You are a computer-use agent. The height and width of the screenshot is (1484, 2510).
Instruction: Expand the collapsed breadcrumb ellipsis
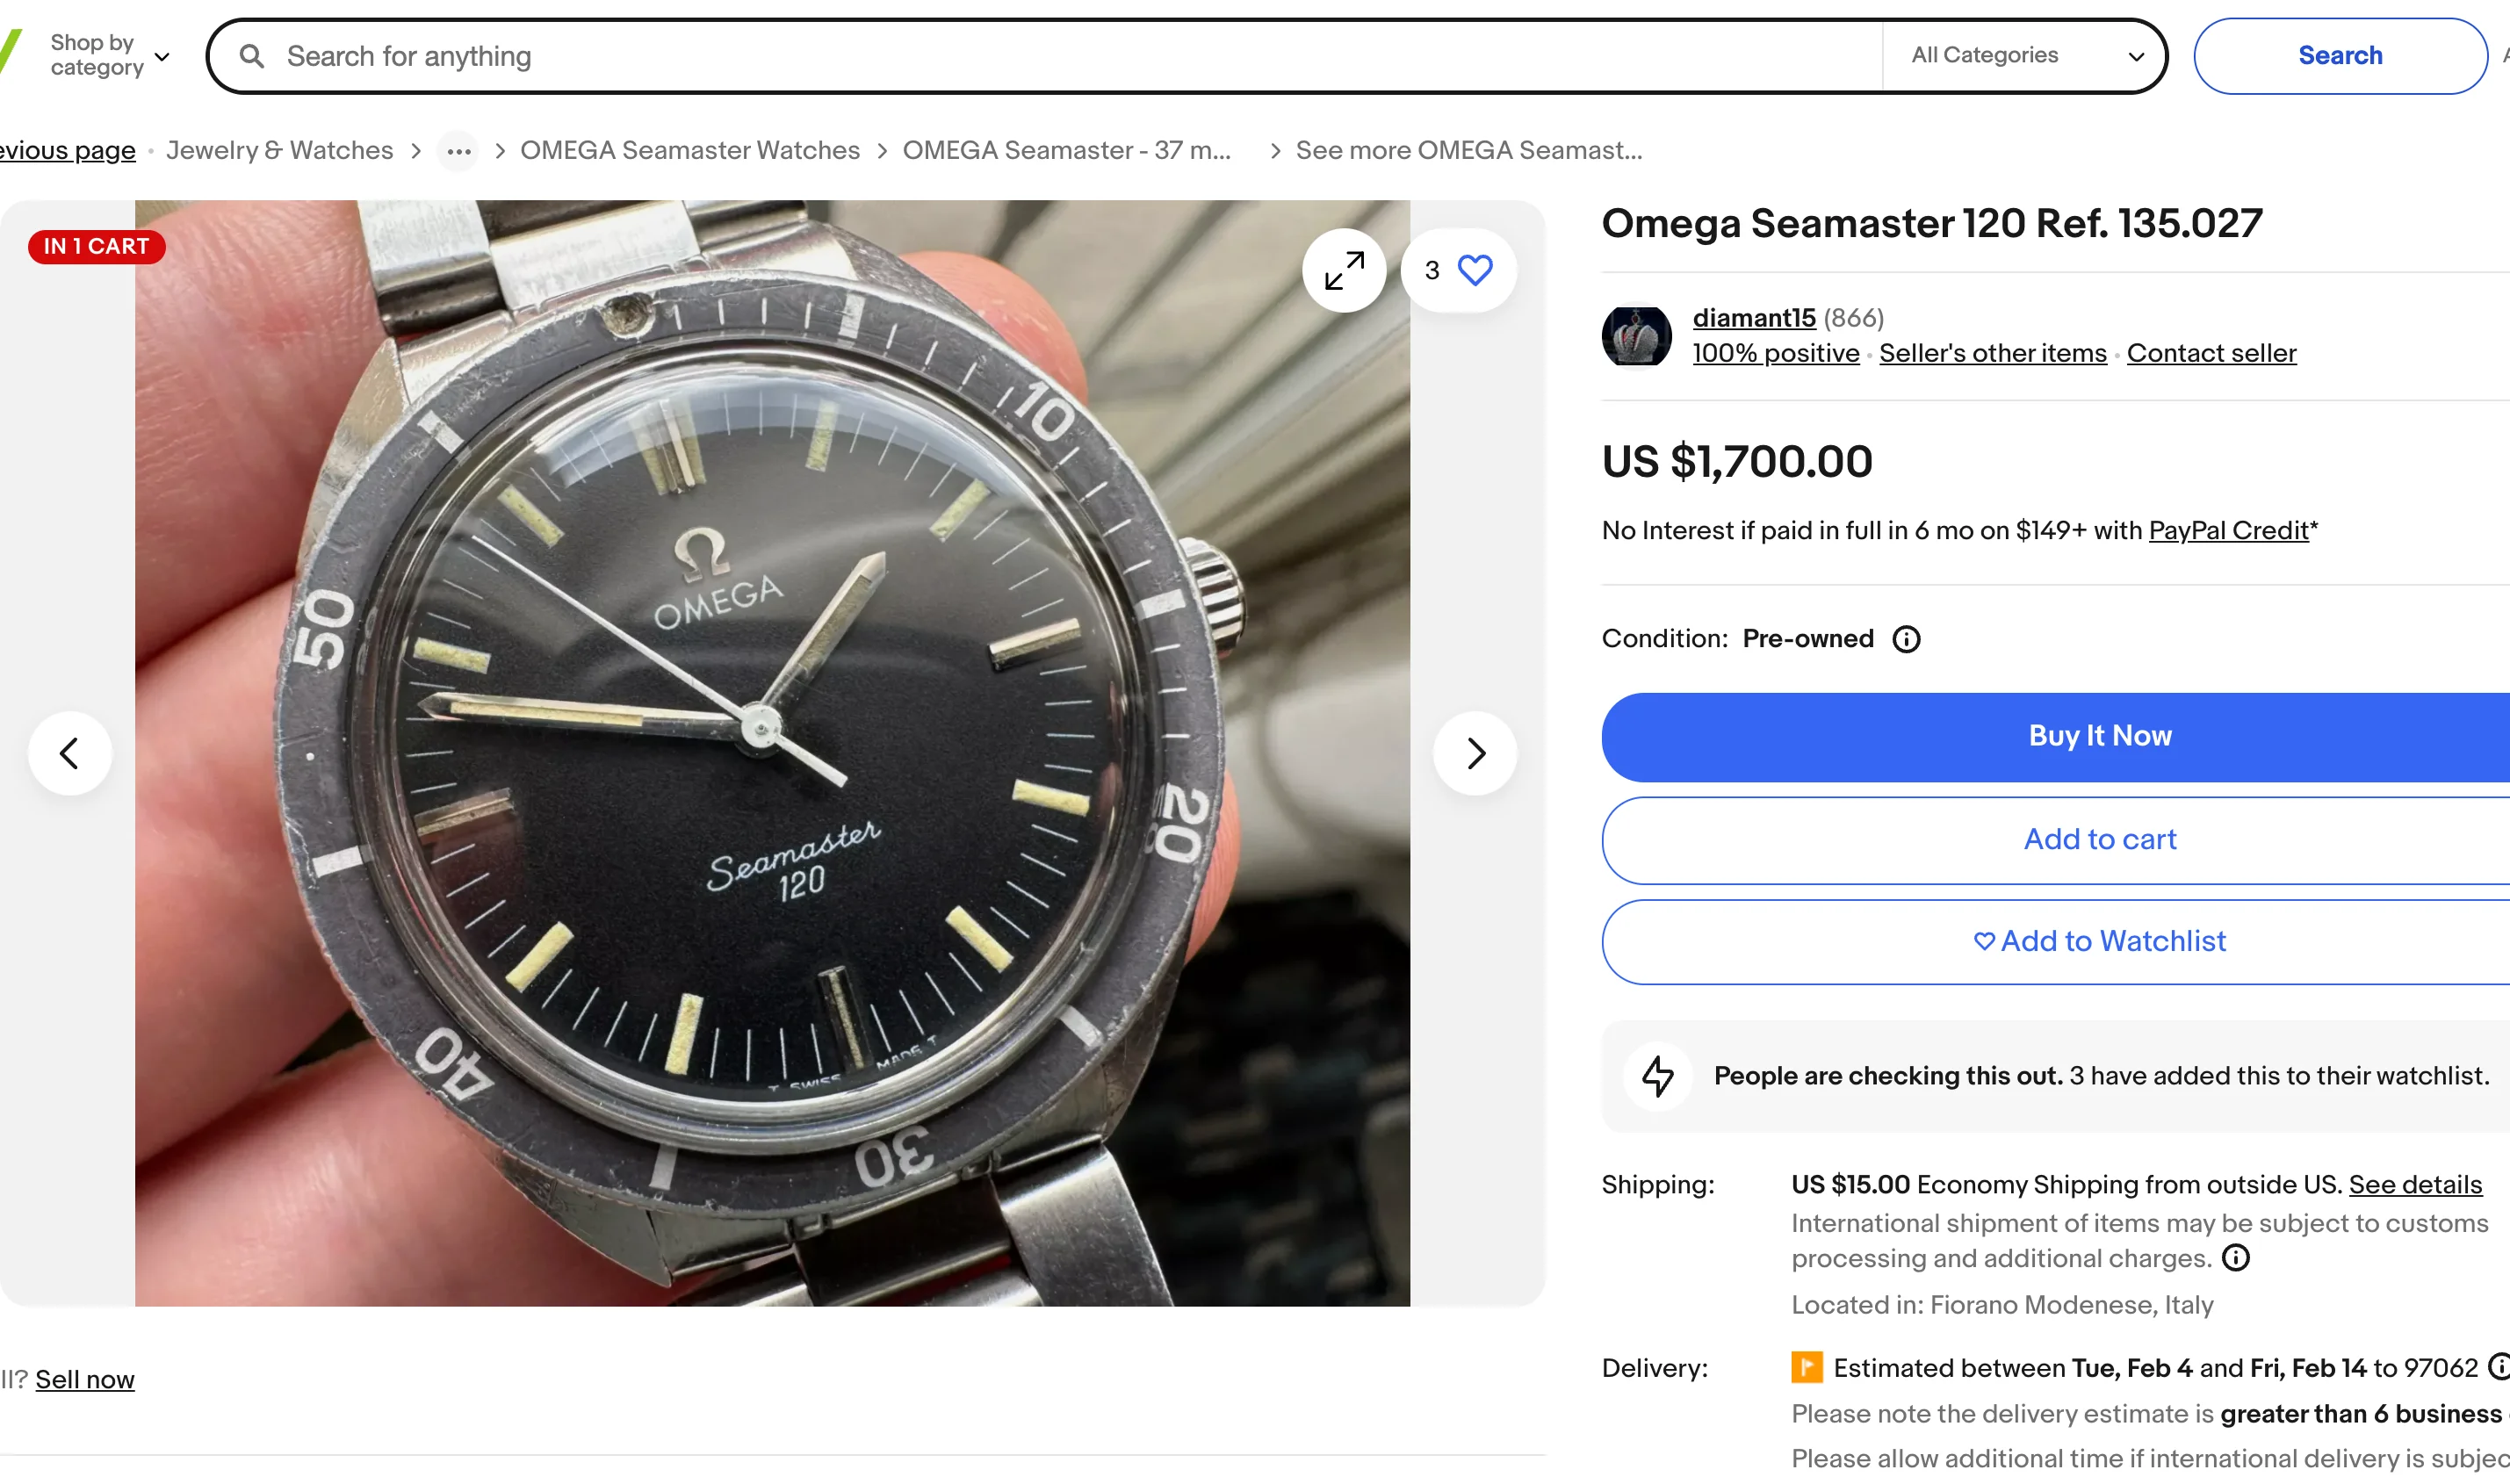point(459,151)
